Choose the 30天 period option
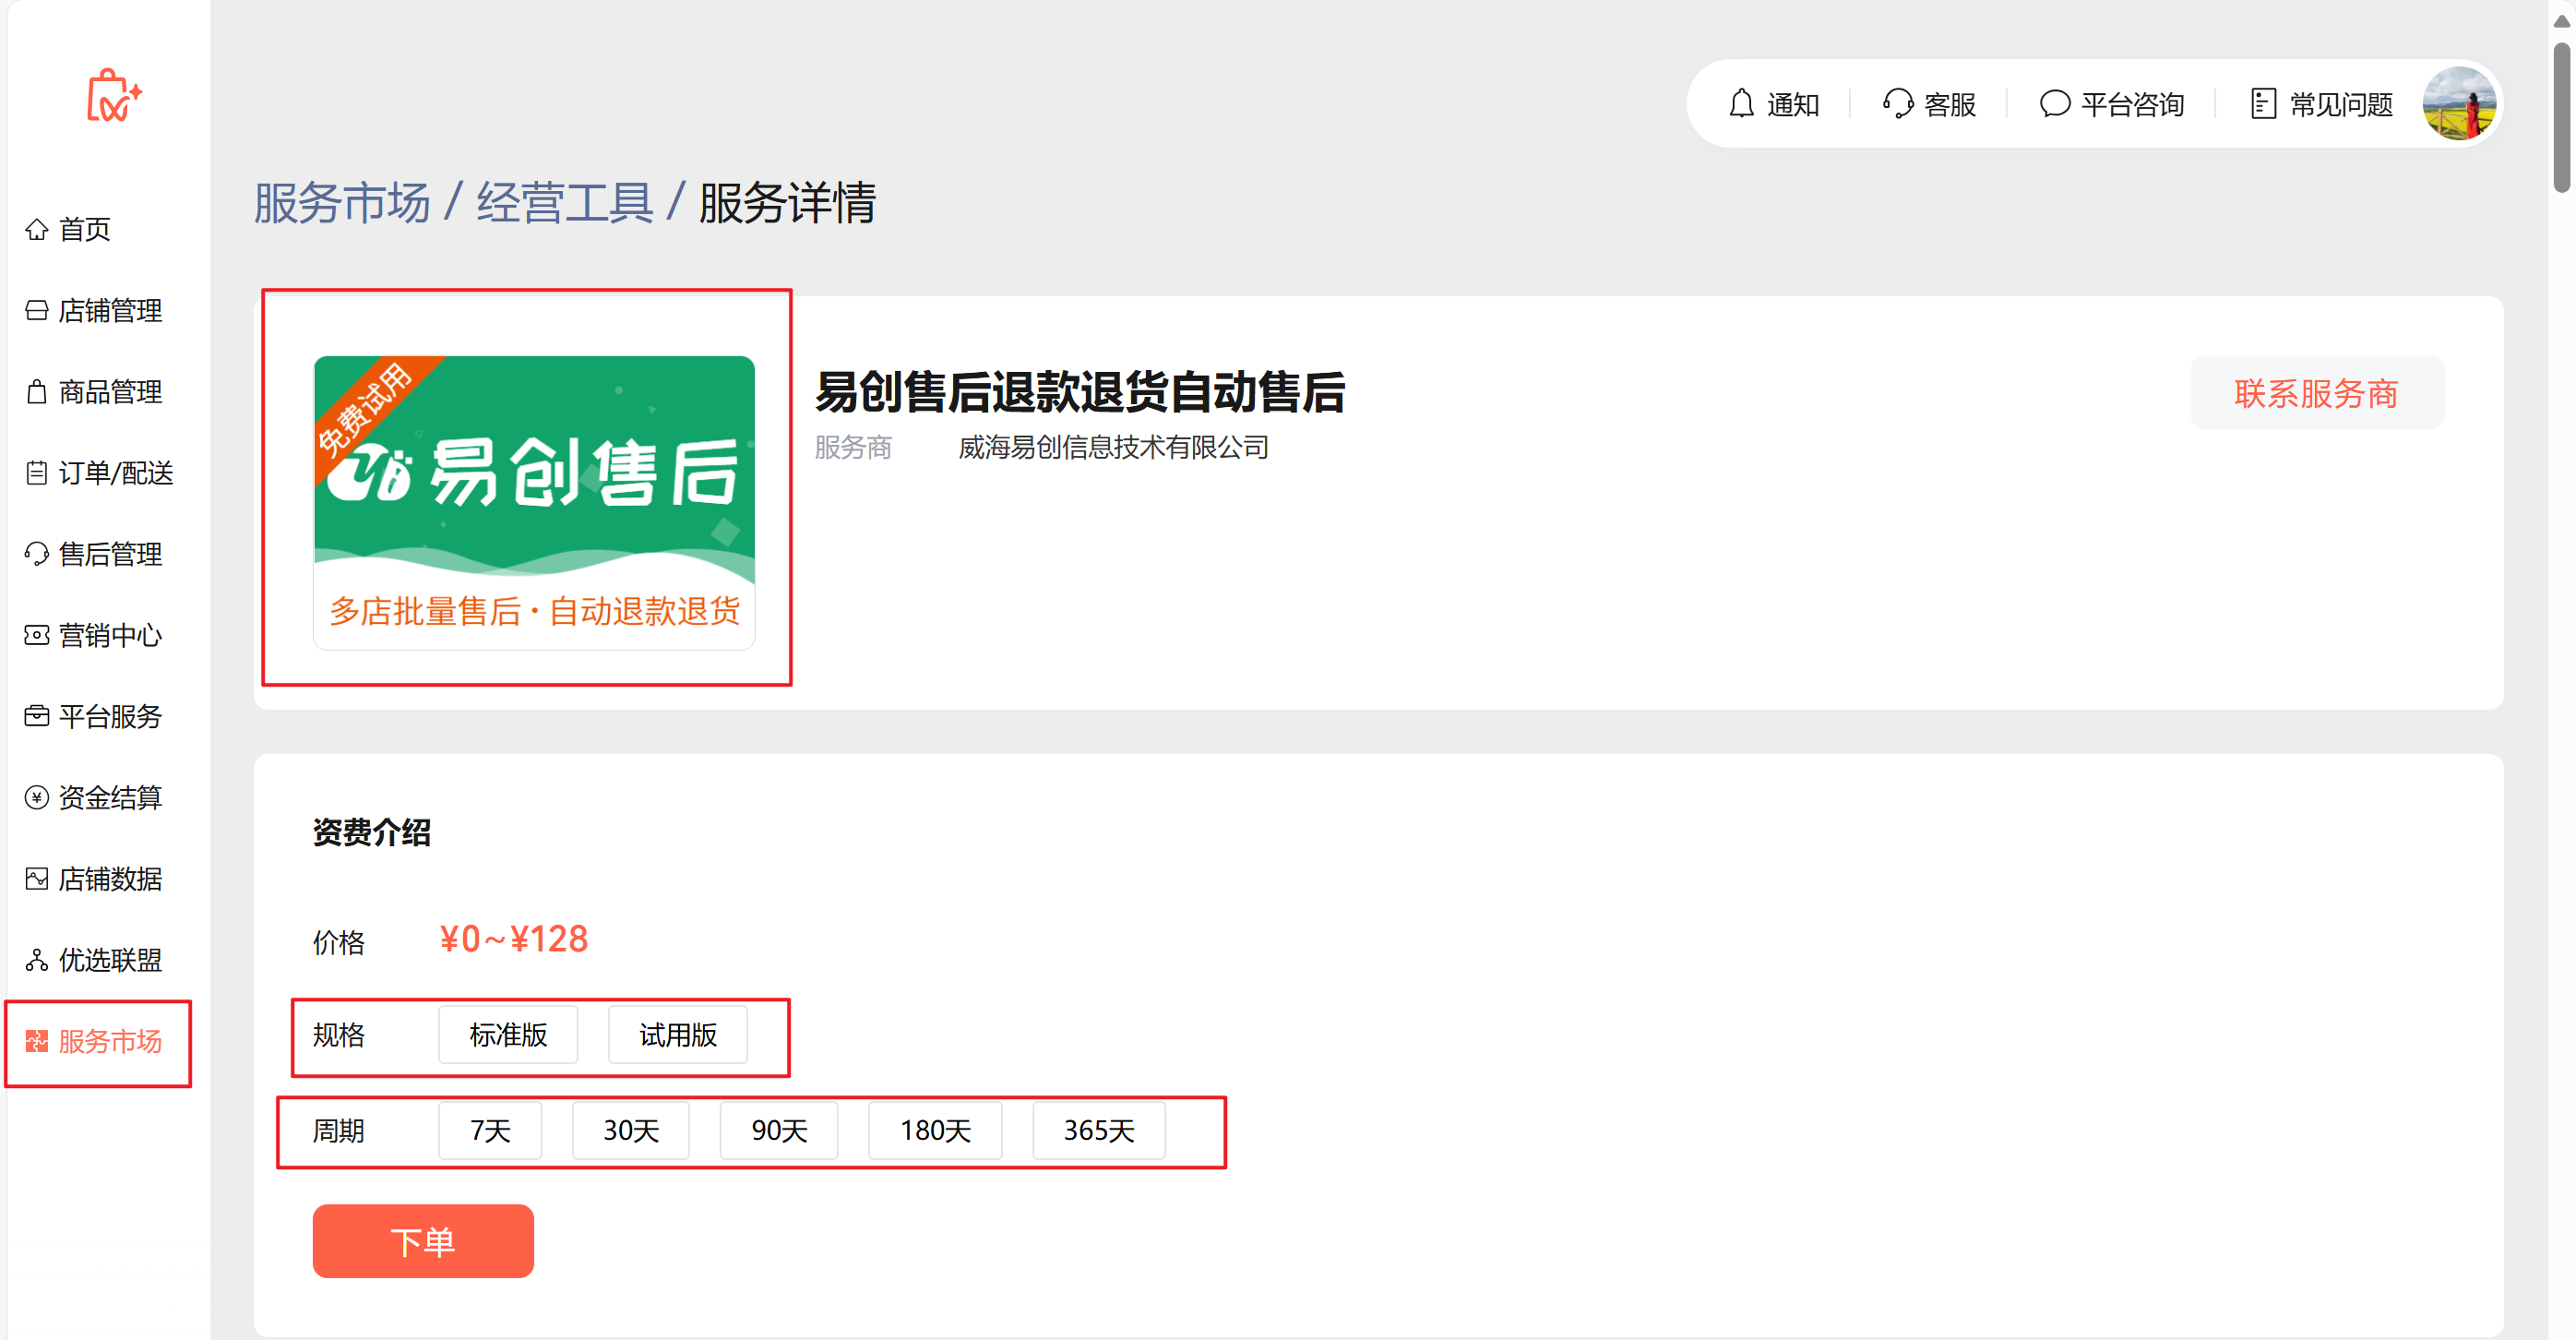The height and width of the screenshot is (1340, 2576). click(631, 1131)
